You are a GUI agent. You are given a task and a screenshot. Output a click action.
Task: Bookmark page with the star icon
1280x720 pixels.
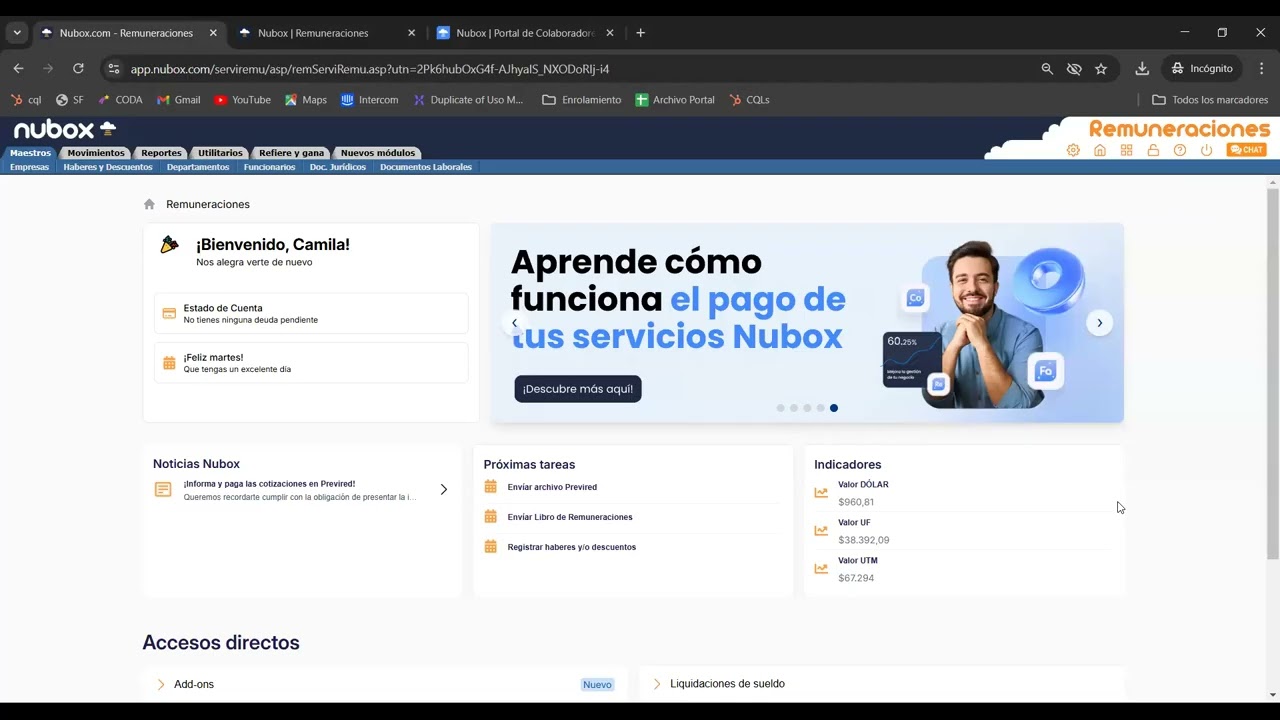(x=1101, y=69)
